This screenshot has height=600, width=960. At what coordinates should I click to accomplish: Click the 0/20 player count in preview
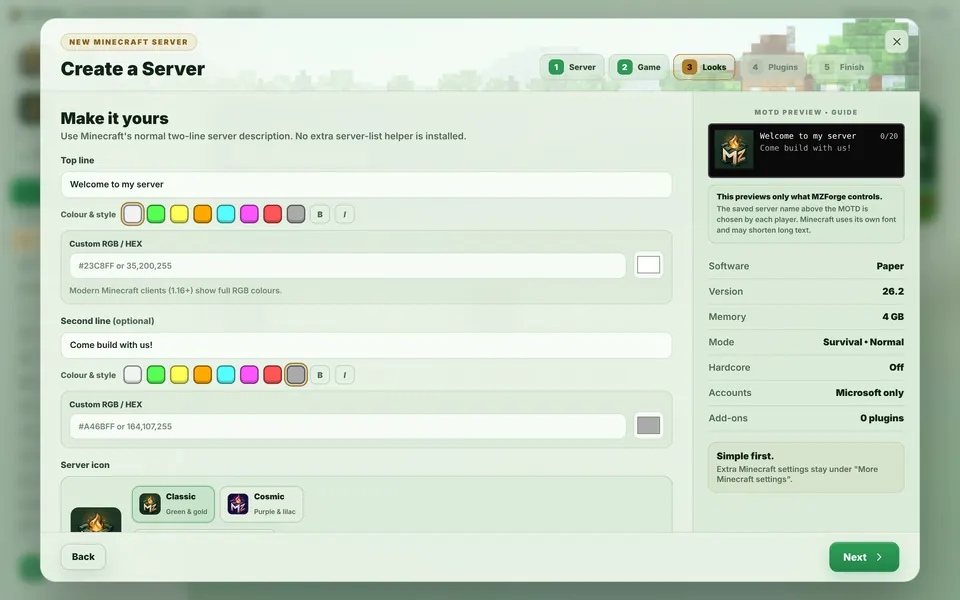click(888, 136)
